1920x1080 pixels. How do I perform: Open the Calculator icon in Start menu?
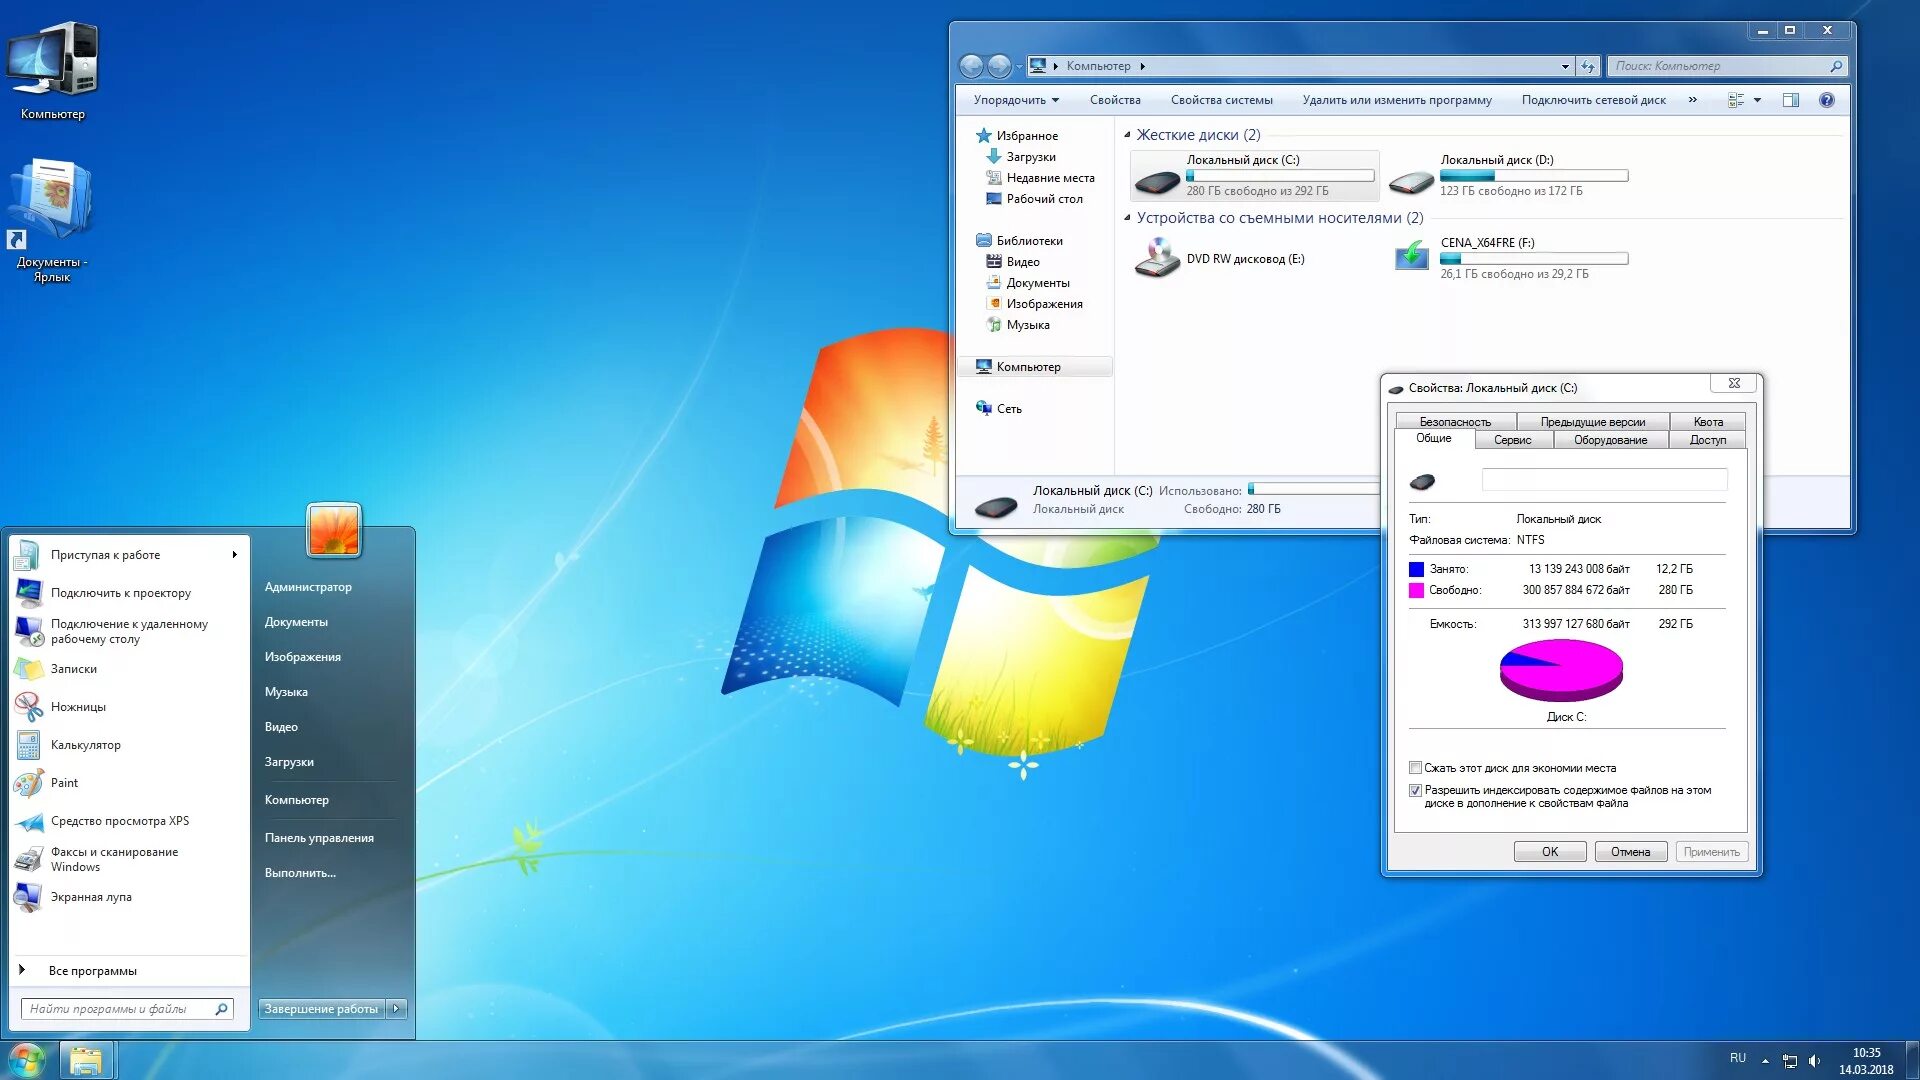29,745
